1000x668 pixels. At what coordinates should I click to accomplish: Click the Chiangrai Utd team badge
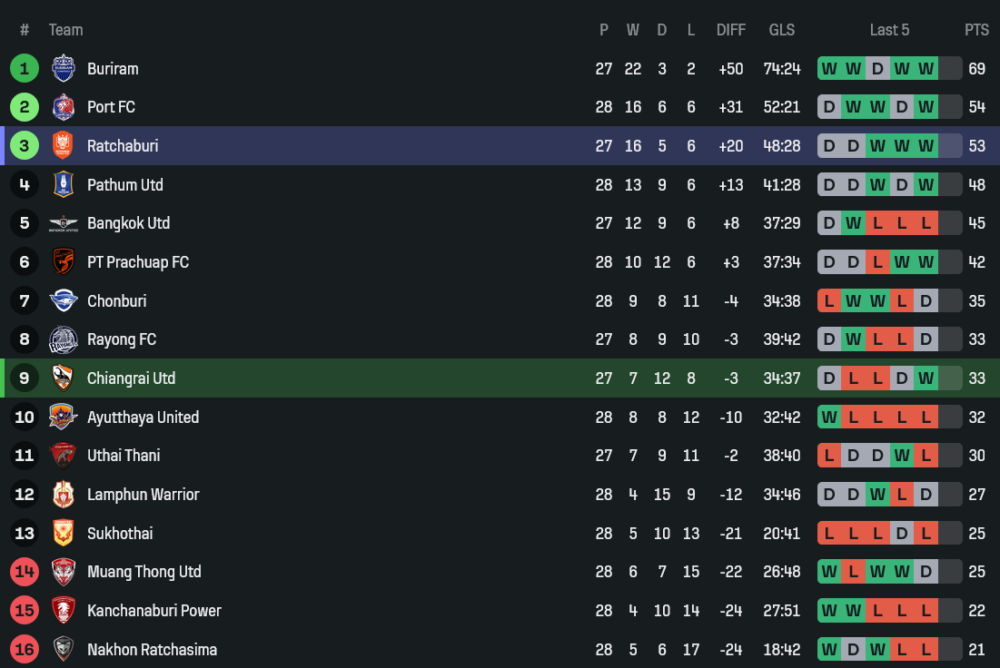coord(63,378)
